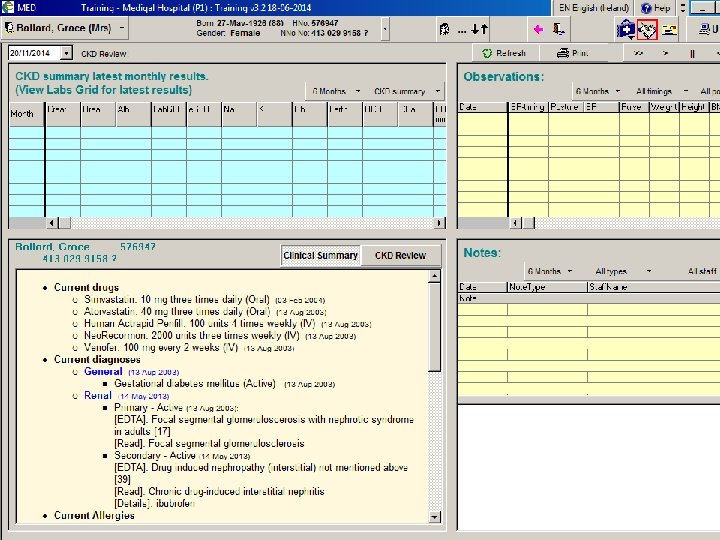Click the Current Allergies heading

94,515
